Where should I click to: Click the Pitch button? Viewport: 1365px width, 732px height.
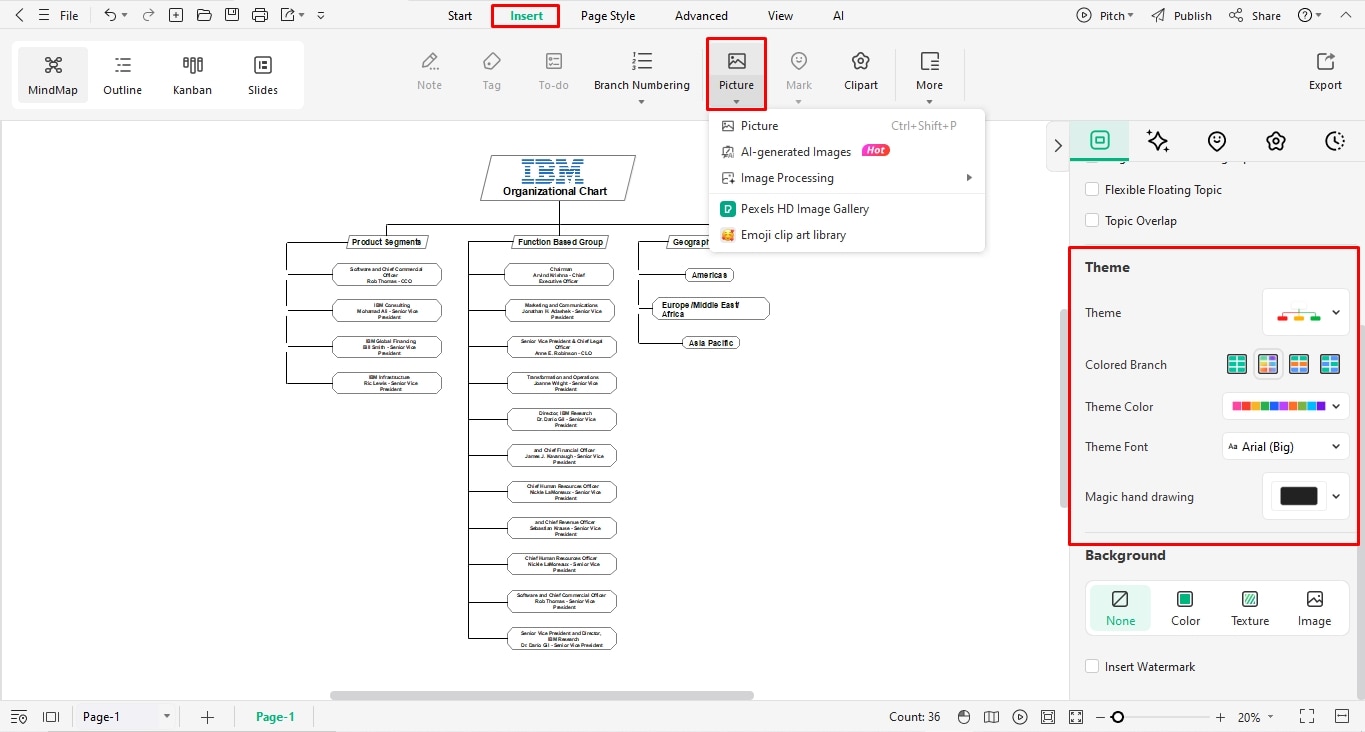tap(1105, 16)
